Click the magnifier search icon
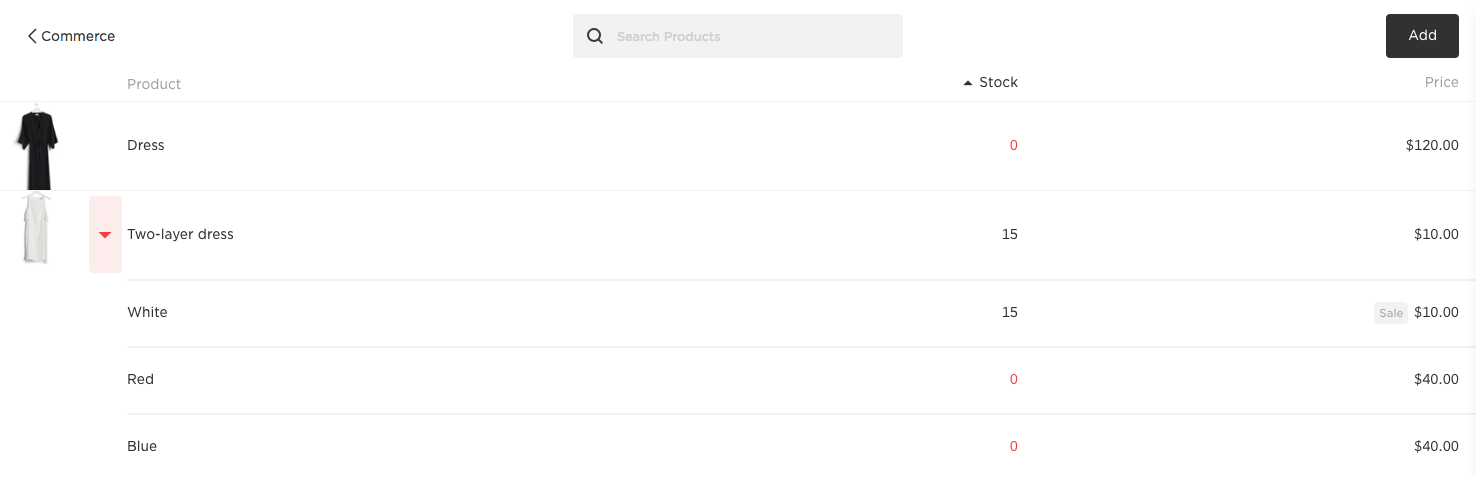 (x=595, y=36)
